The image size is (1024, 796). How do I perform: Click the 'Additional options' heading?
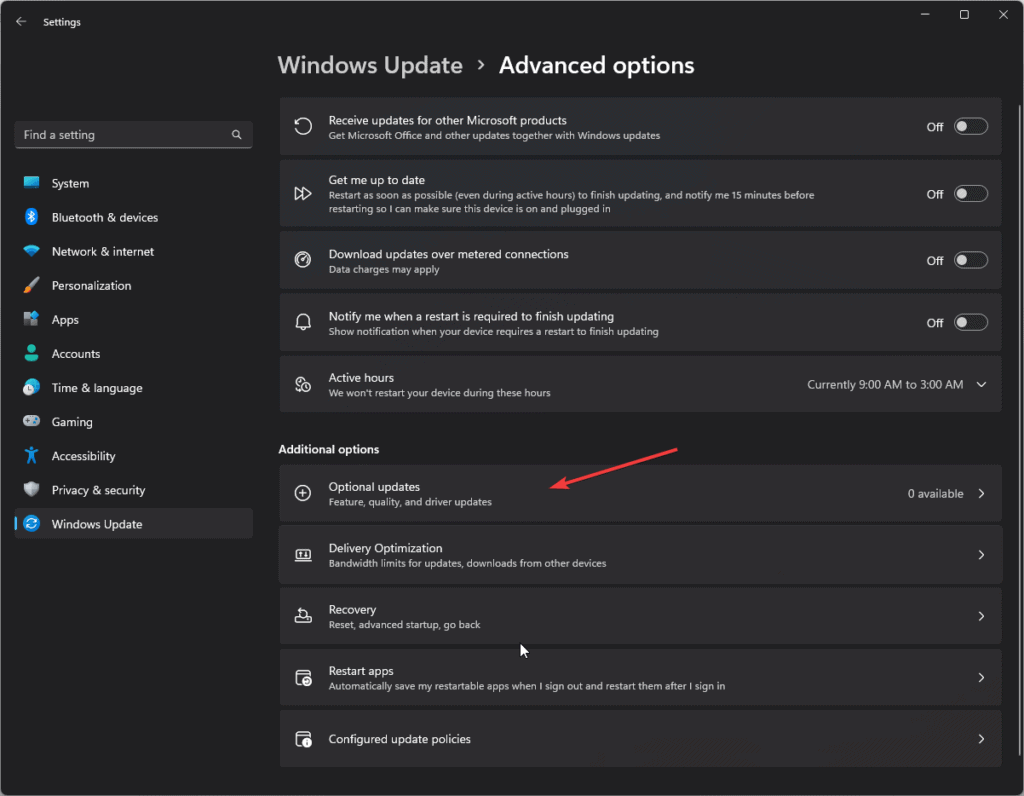point(328,449)
